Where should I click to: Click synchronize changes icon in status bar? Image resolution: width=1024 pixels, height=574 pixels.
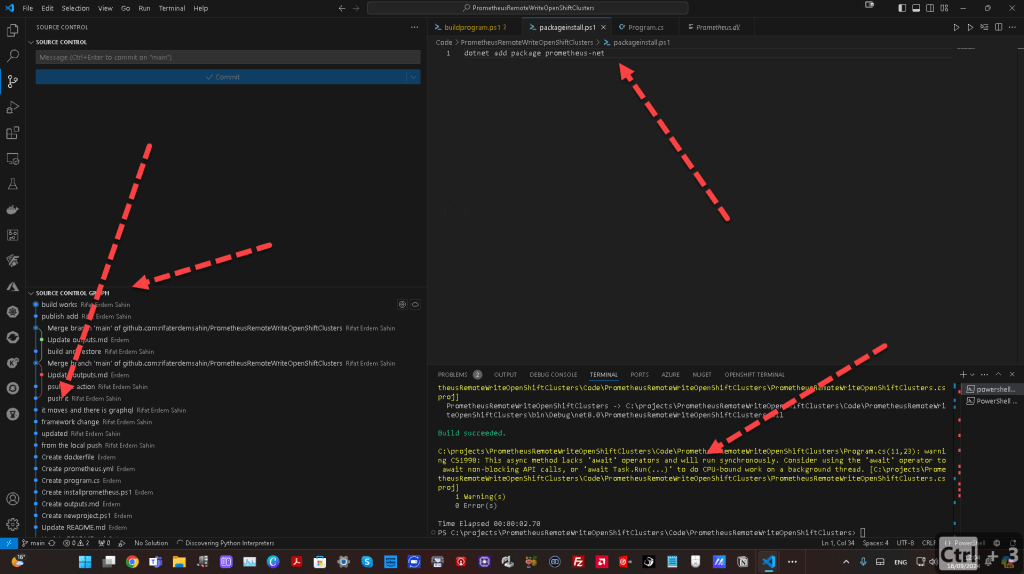tap(52, 543)
